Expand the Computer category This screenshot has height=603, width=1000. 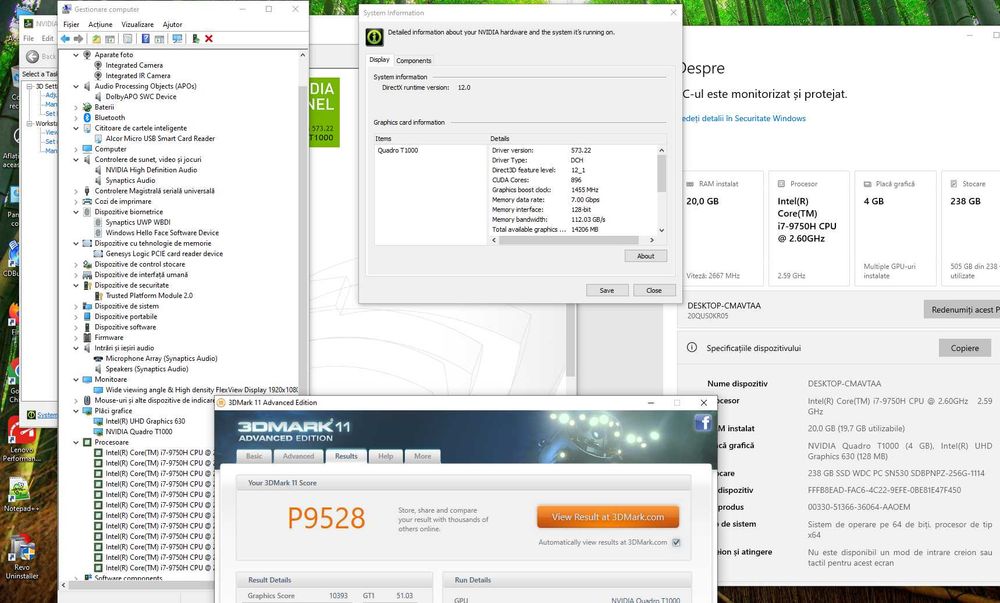pos(76,149)
